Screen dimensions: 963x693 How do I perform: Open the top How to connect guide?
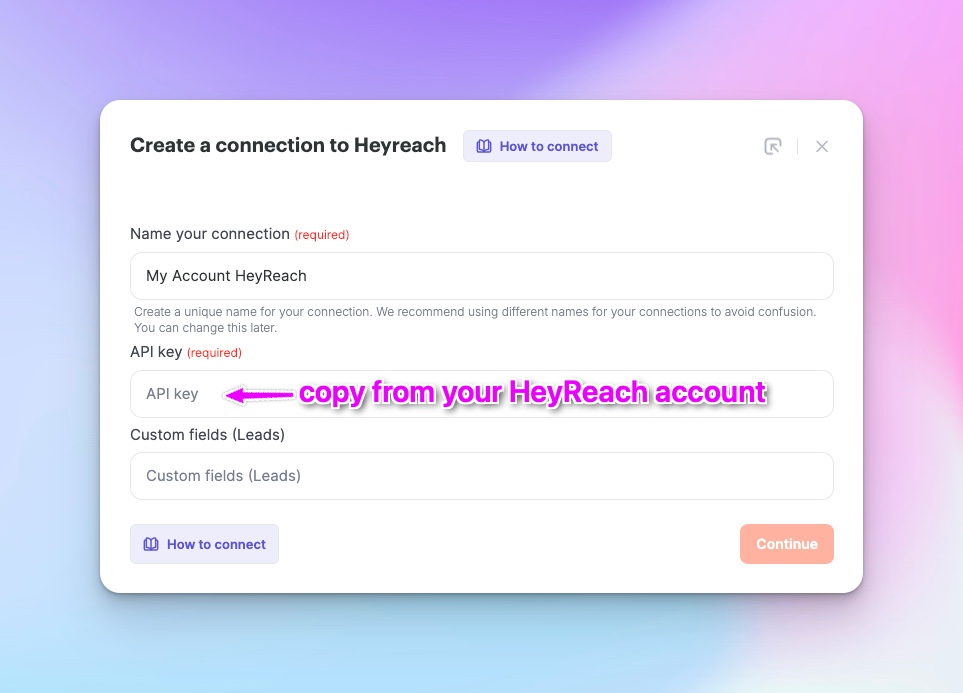[537, 146]
